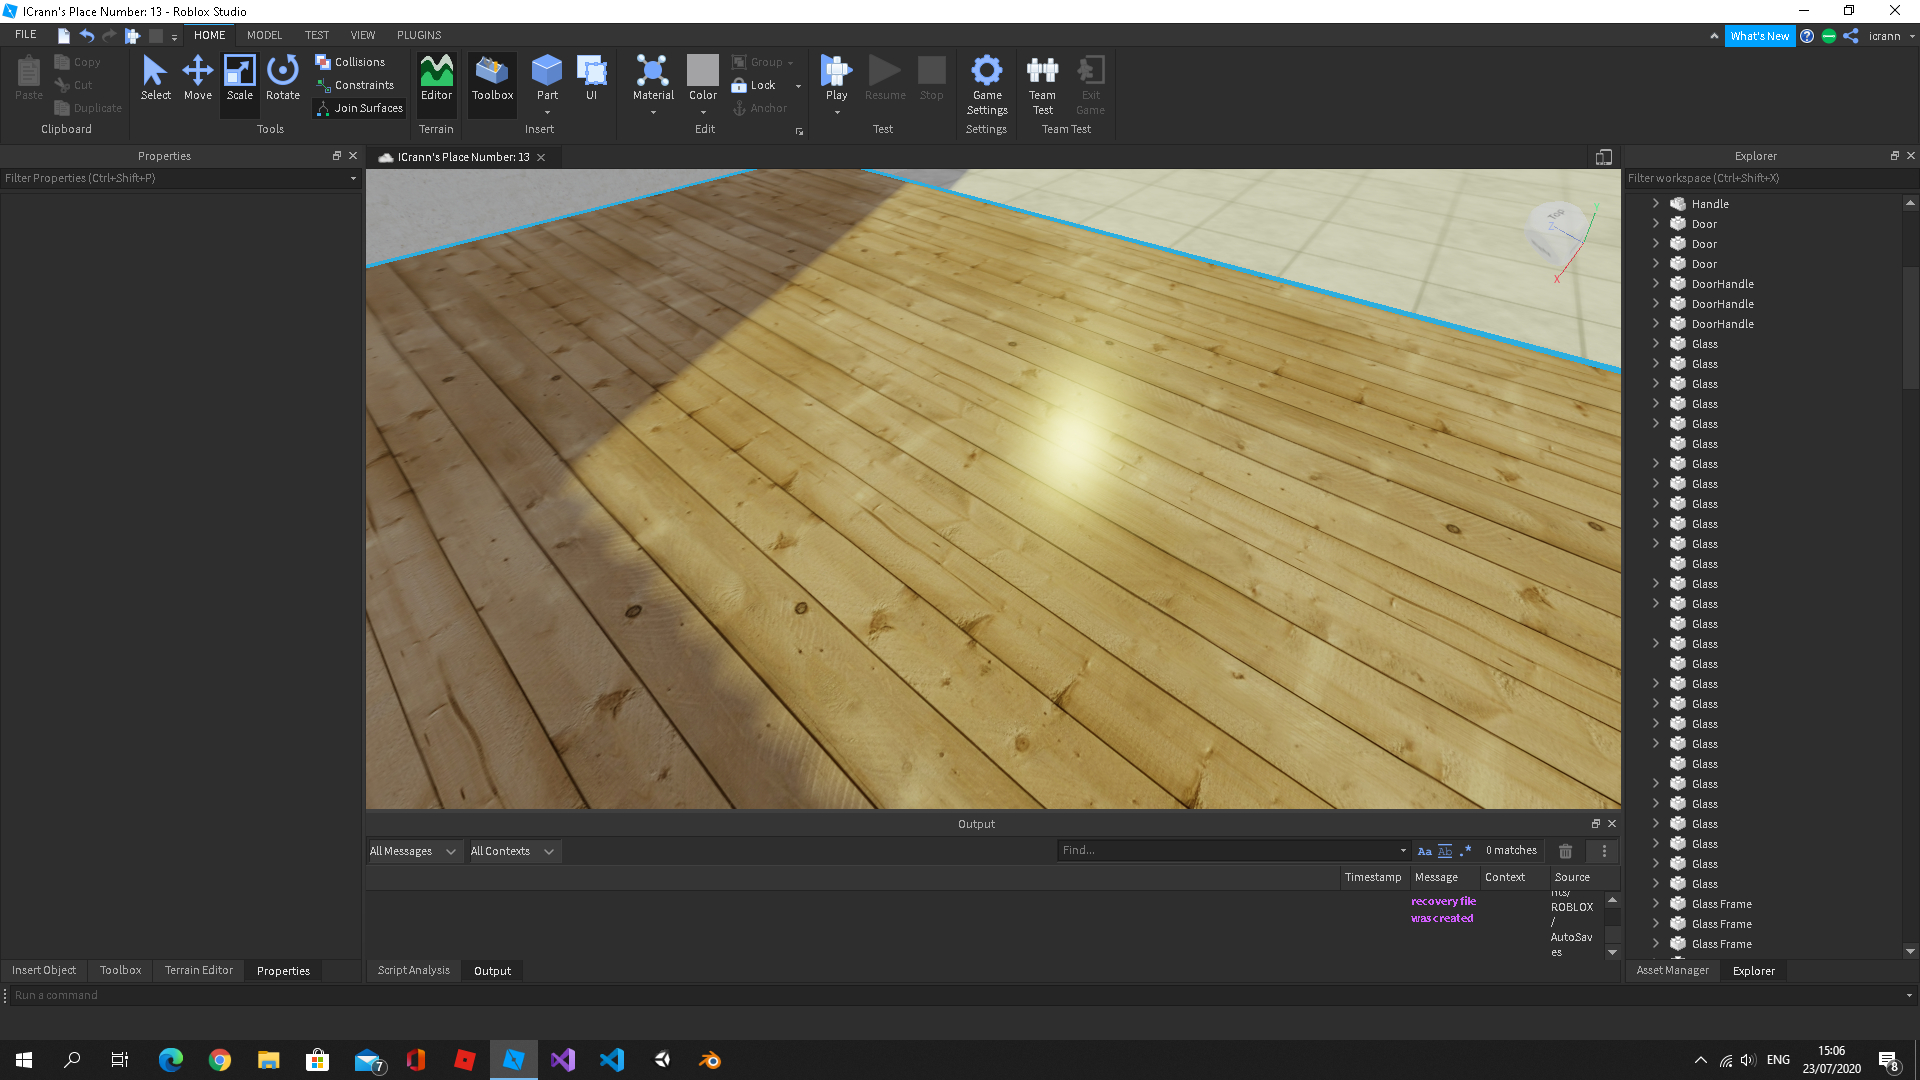
Task: Toggle whole word matching in Output search
Action: (1445, 851)
